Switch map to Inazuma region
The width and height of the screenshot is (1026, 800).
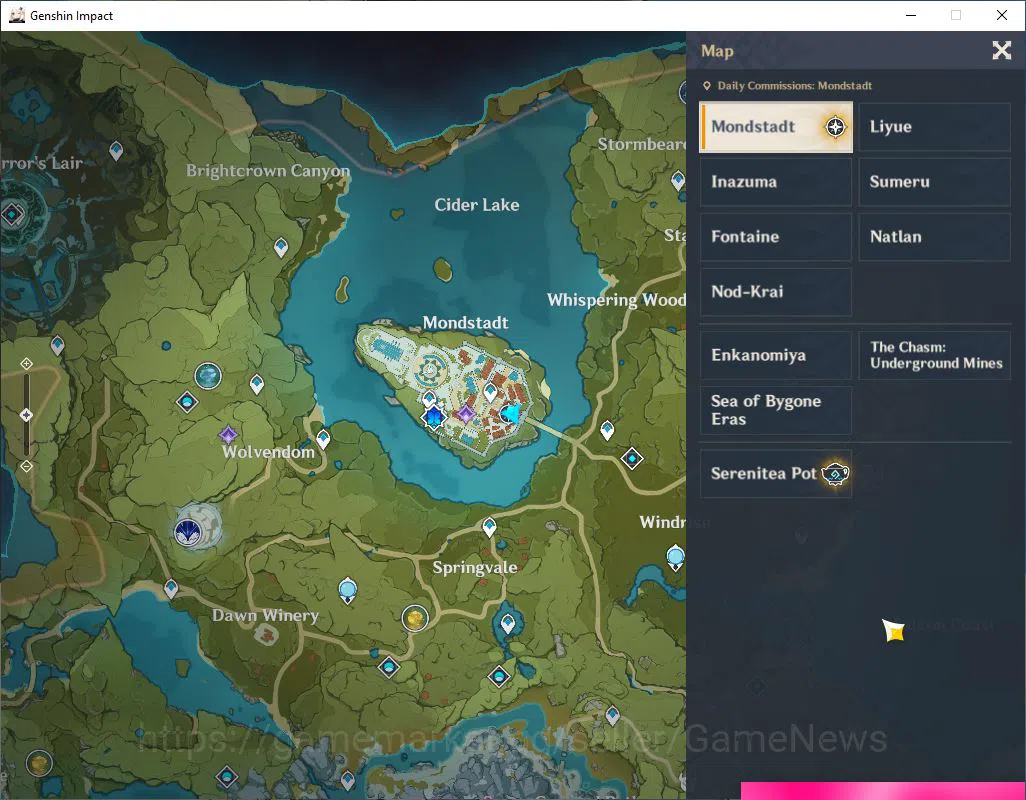click(776, 182)
